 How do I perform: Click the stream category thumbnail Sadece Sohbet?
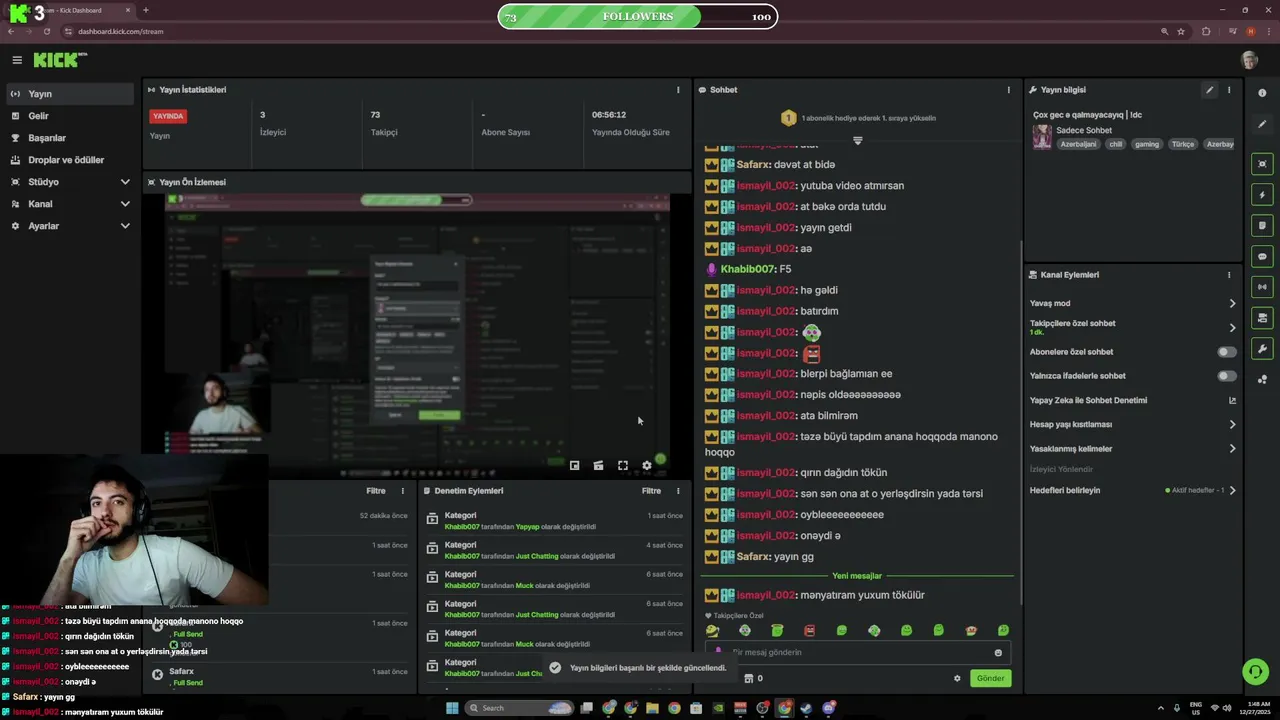(x=1042, y=137)
